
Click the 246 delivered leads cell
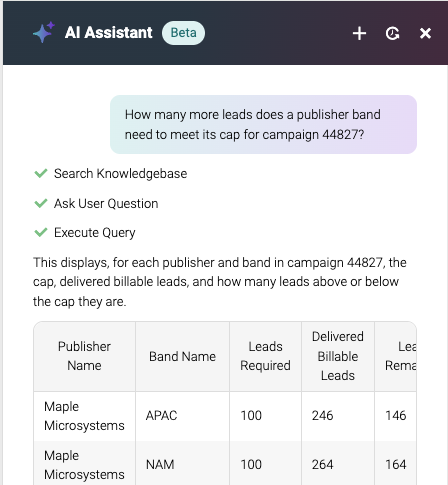click(338, 416)
